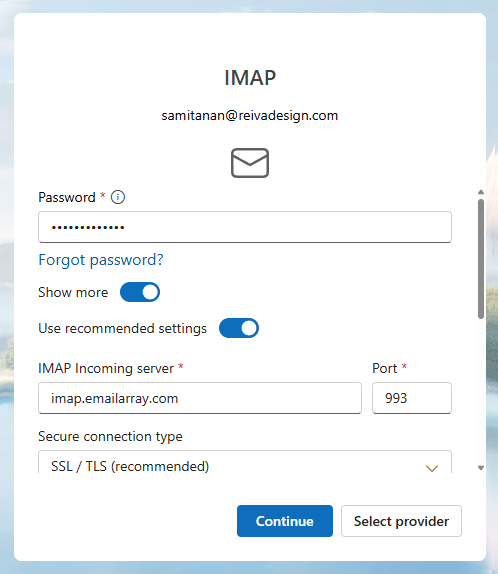Screen dimensions: 498x574
Task: Click the vertical scrollbar thumb
Action: coord(481,259)
